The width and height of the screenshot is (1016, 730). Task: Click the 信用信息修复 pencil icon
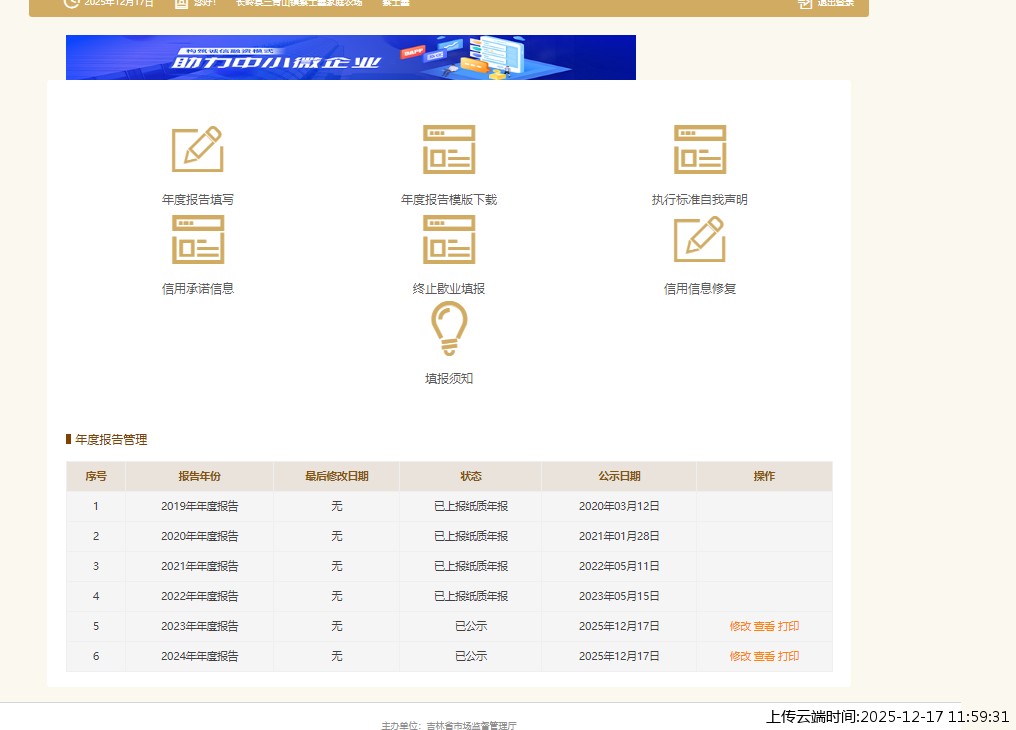point(699,240)
